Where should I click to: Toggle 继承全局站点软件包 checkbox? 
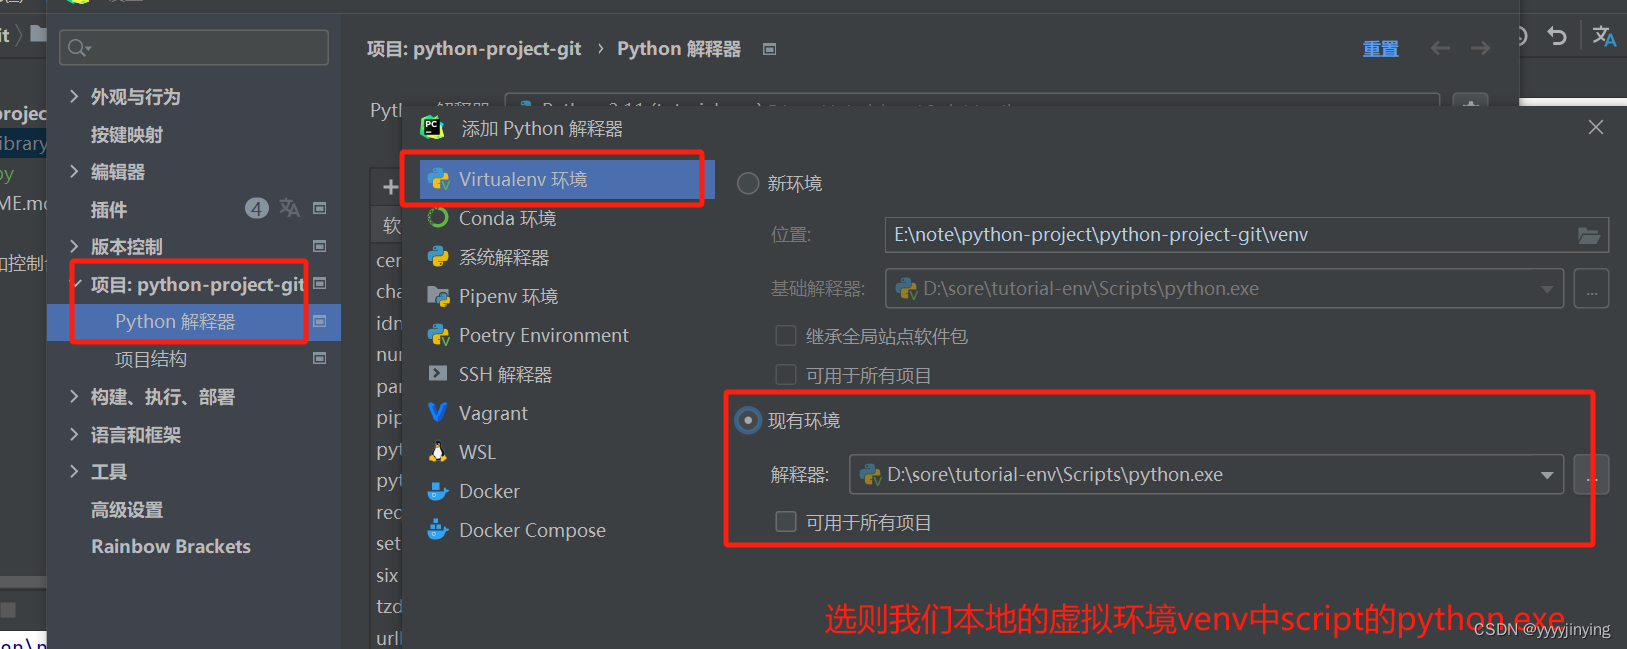point(786,336)
